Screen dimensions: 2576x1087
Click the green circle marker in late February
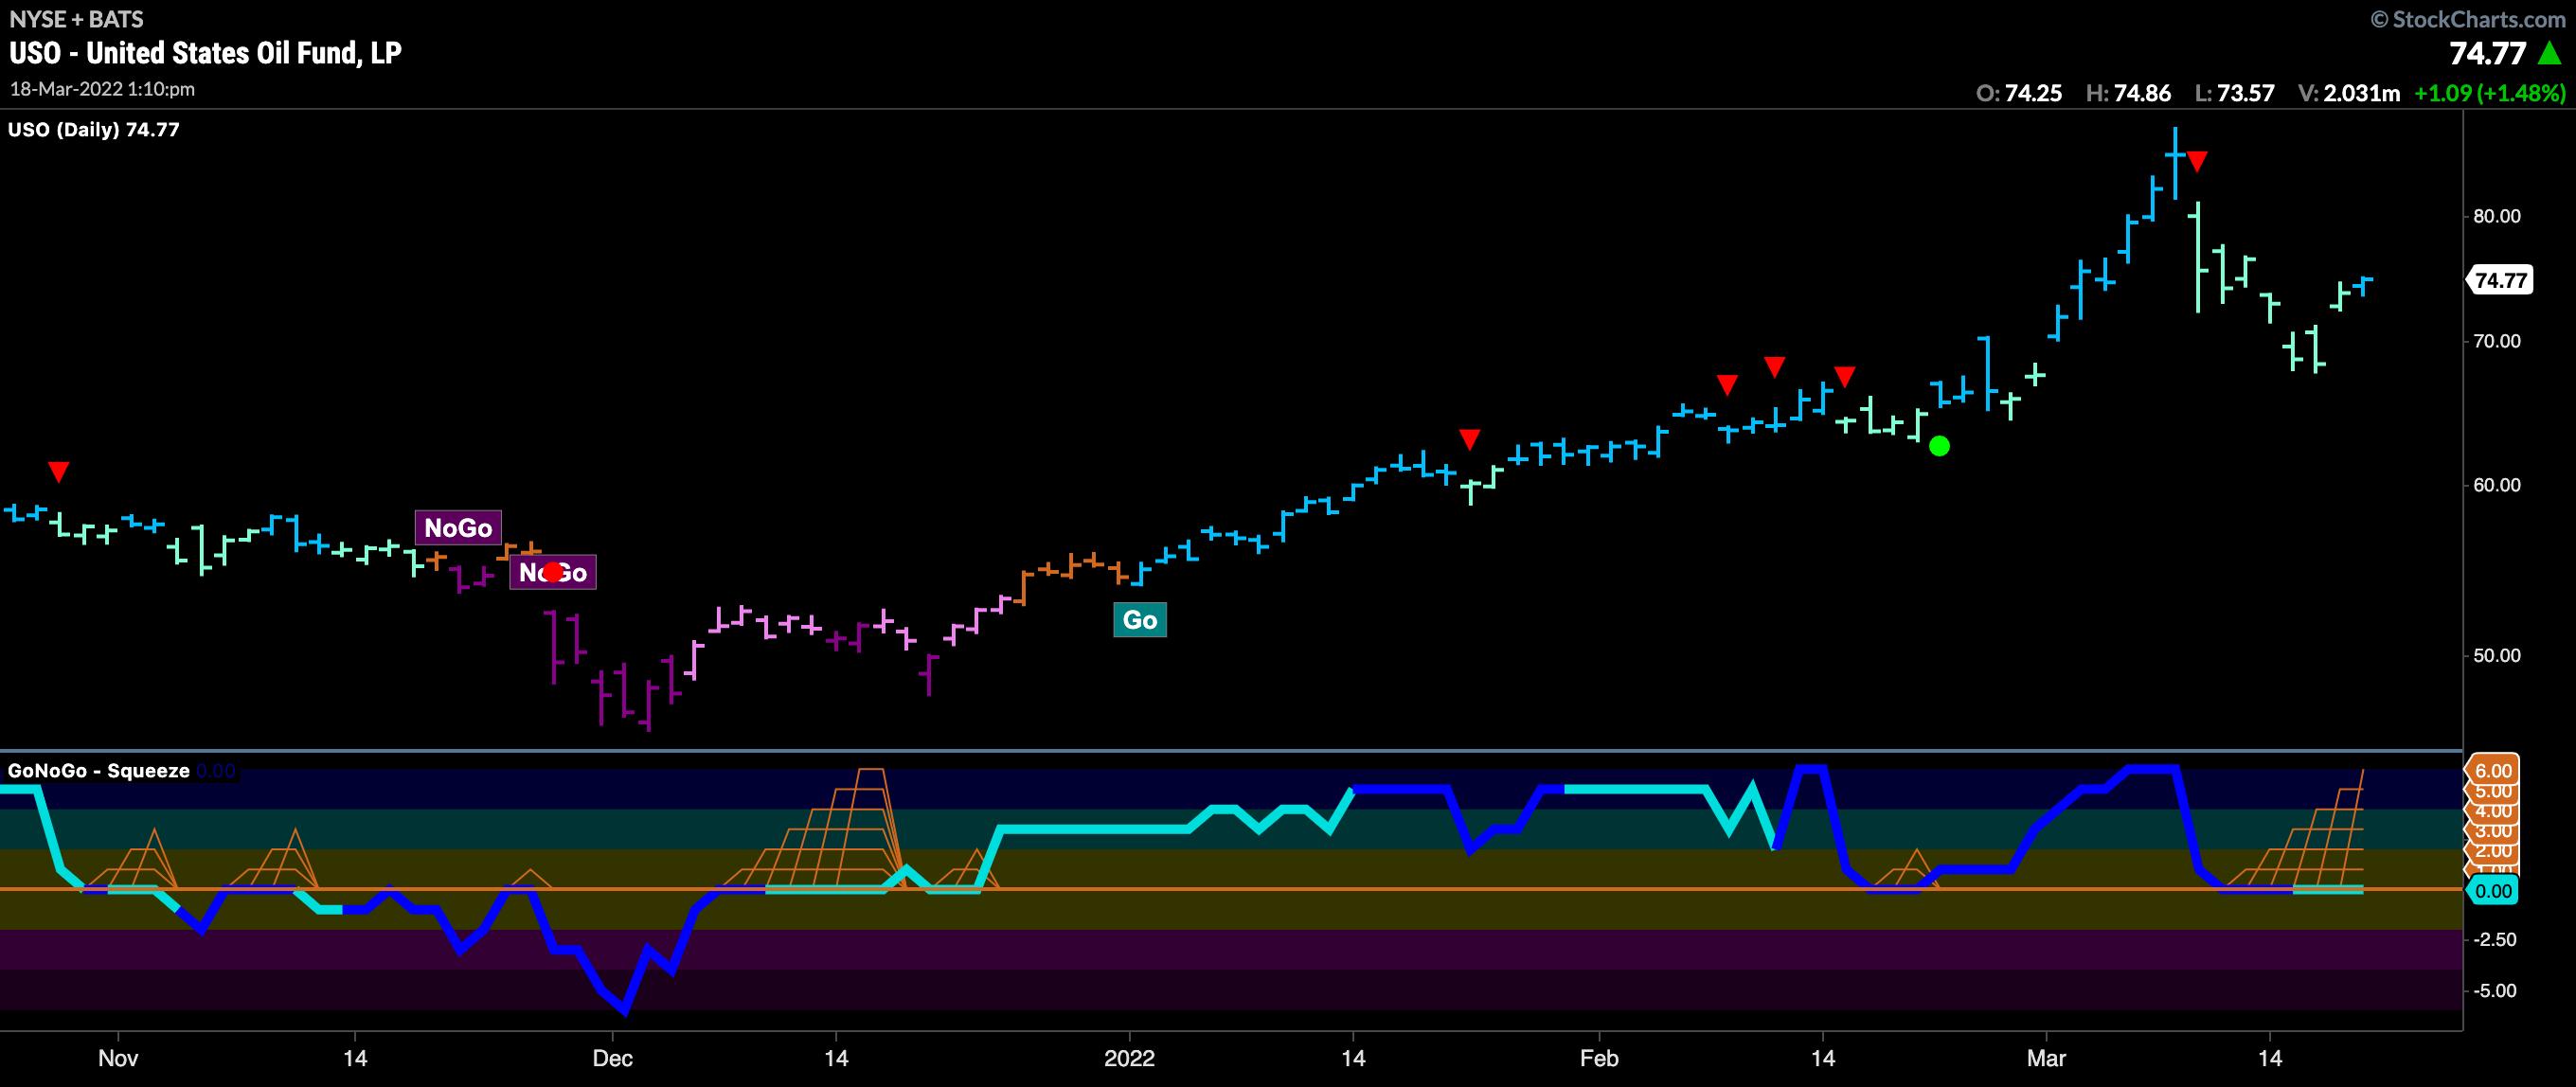[x=1938, y=446]
